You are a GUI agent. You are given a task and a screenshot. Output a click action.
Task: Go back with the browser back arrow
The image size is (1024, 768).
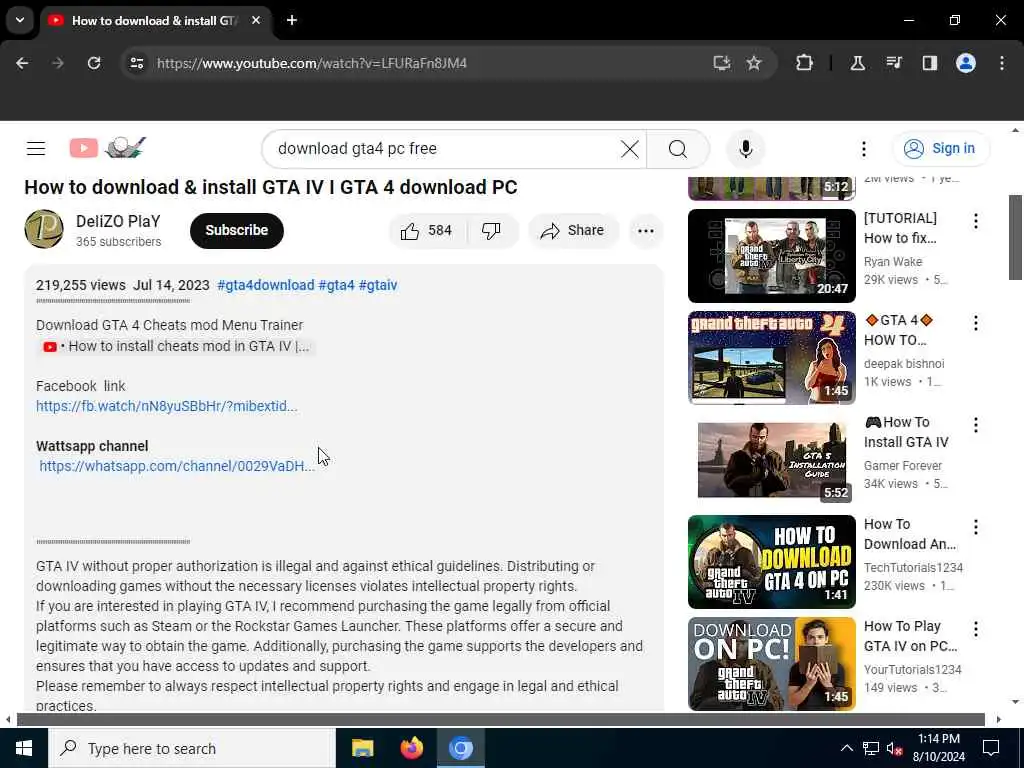[22, 63]
